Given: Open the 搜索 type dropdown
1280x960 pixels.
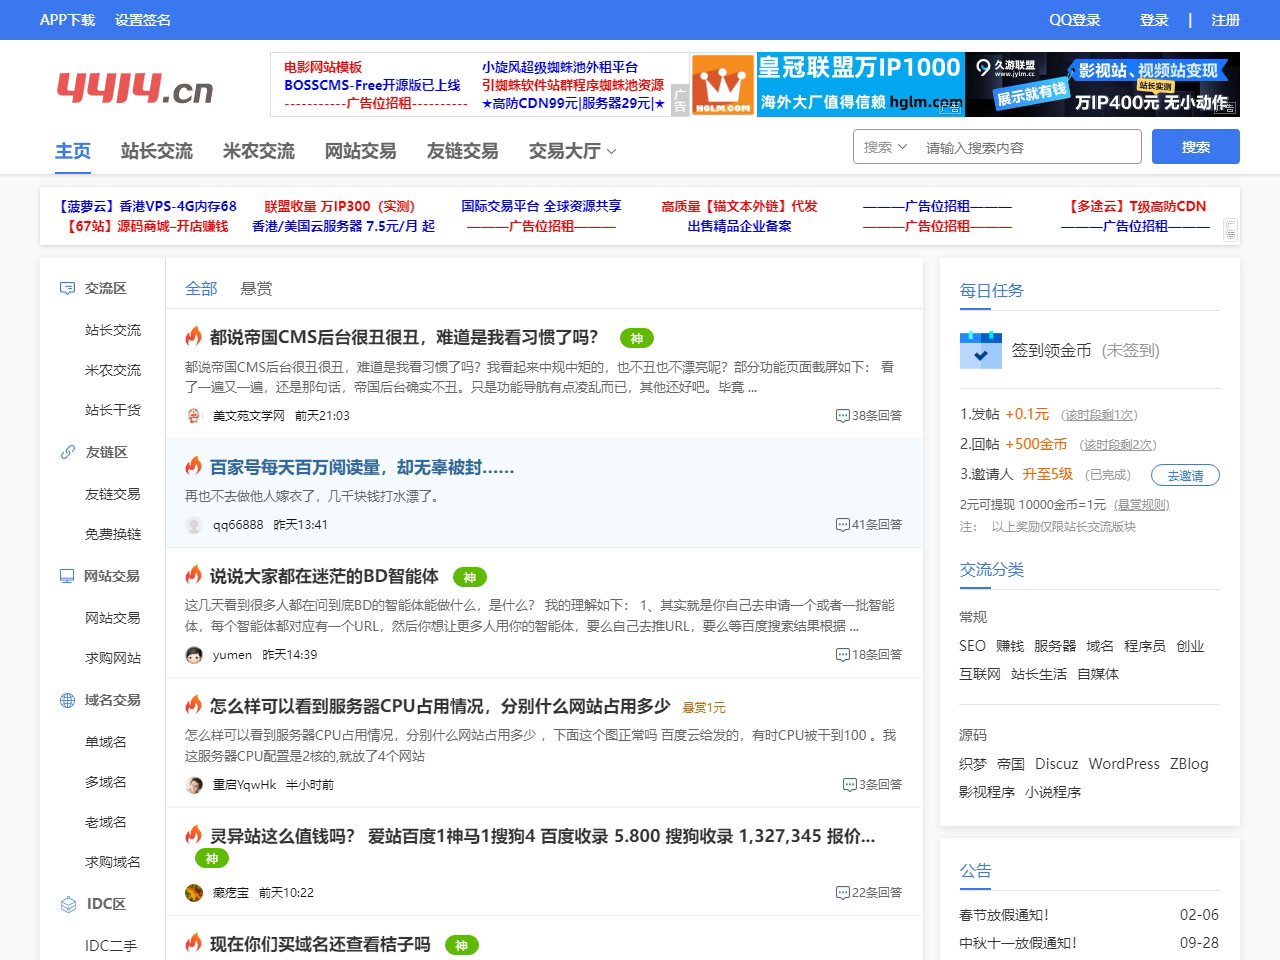Looking at the screenshot, I should [885, 147].
